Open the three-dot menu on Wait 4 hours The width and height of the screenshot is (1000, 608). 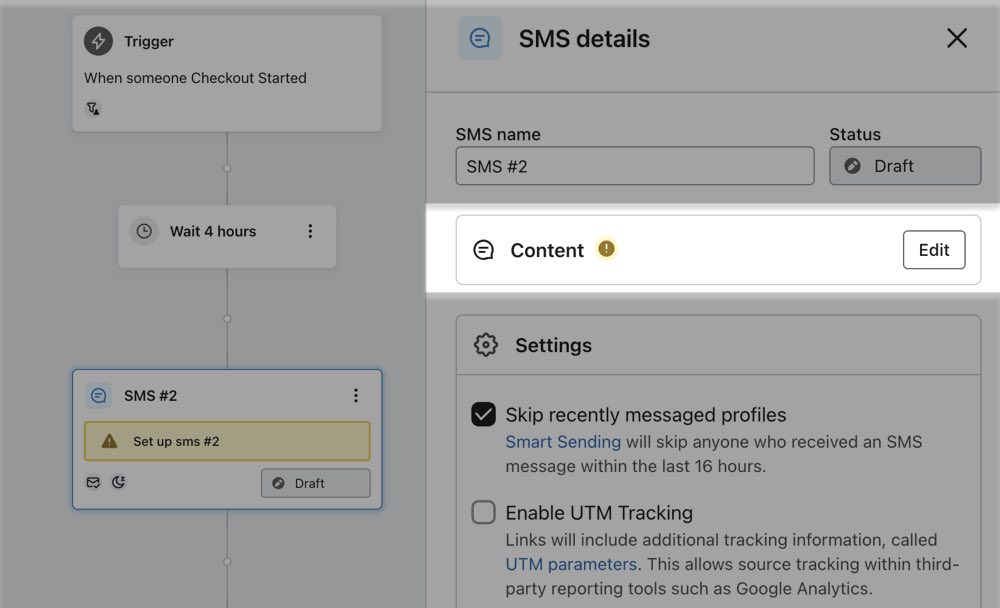310,231
